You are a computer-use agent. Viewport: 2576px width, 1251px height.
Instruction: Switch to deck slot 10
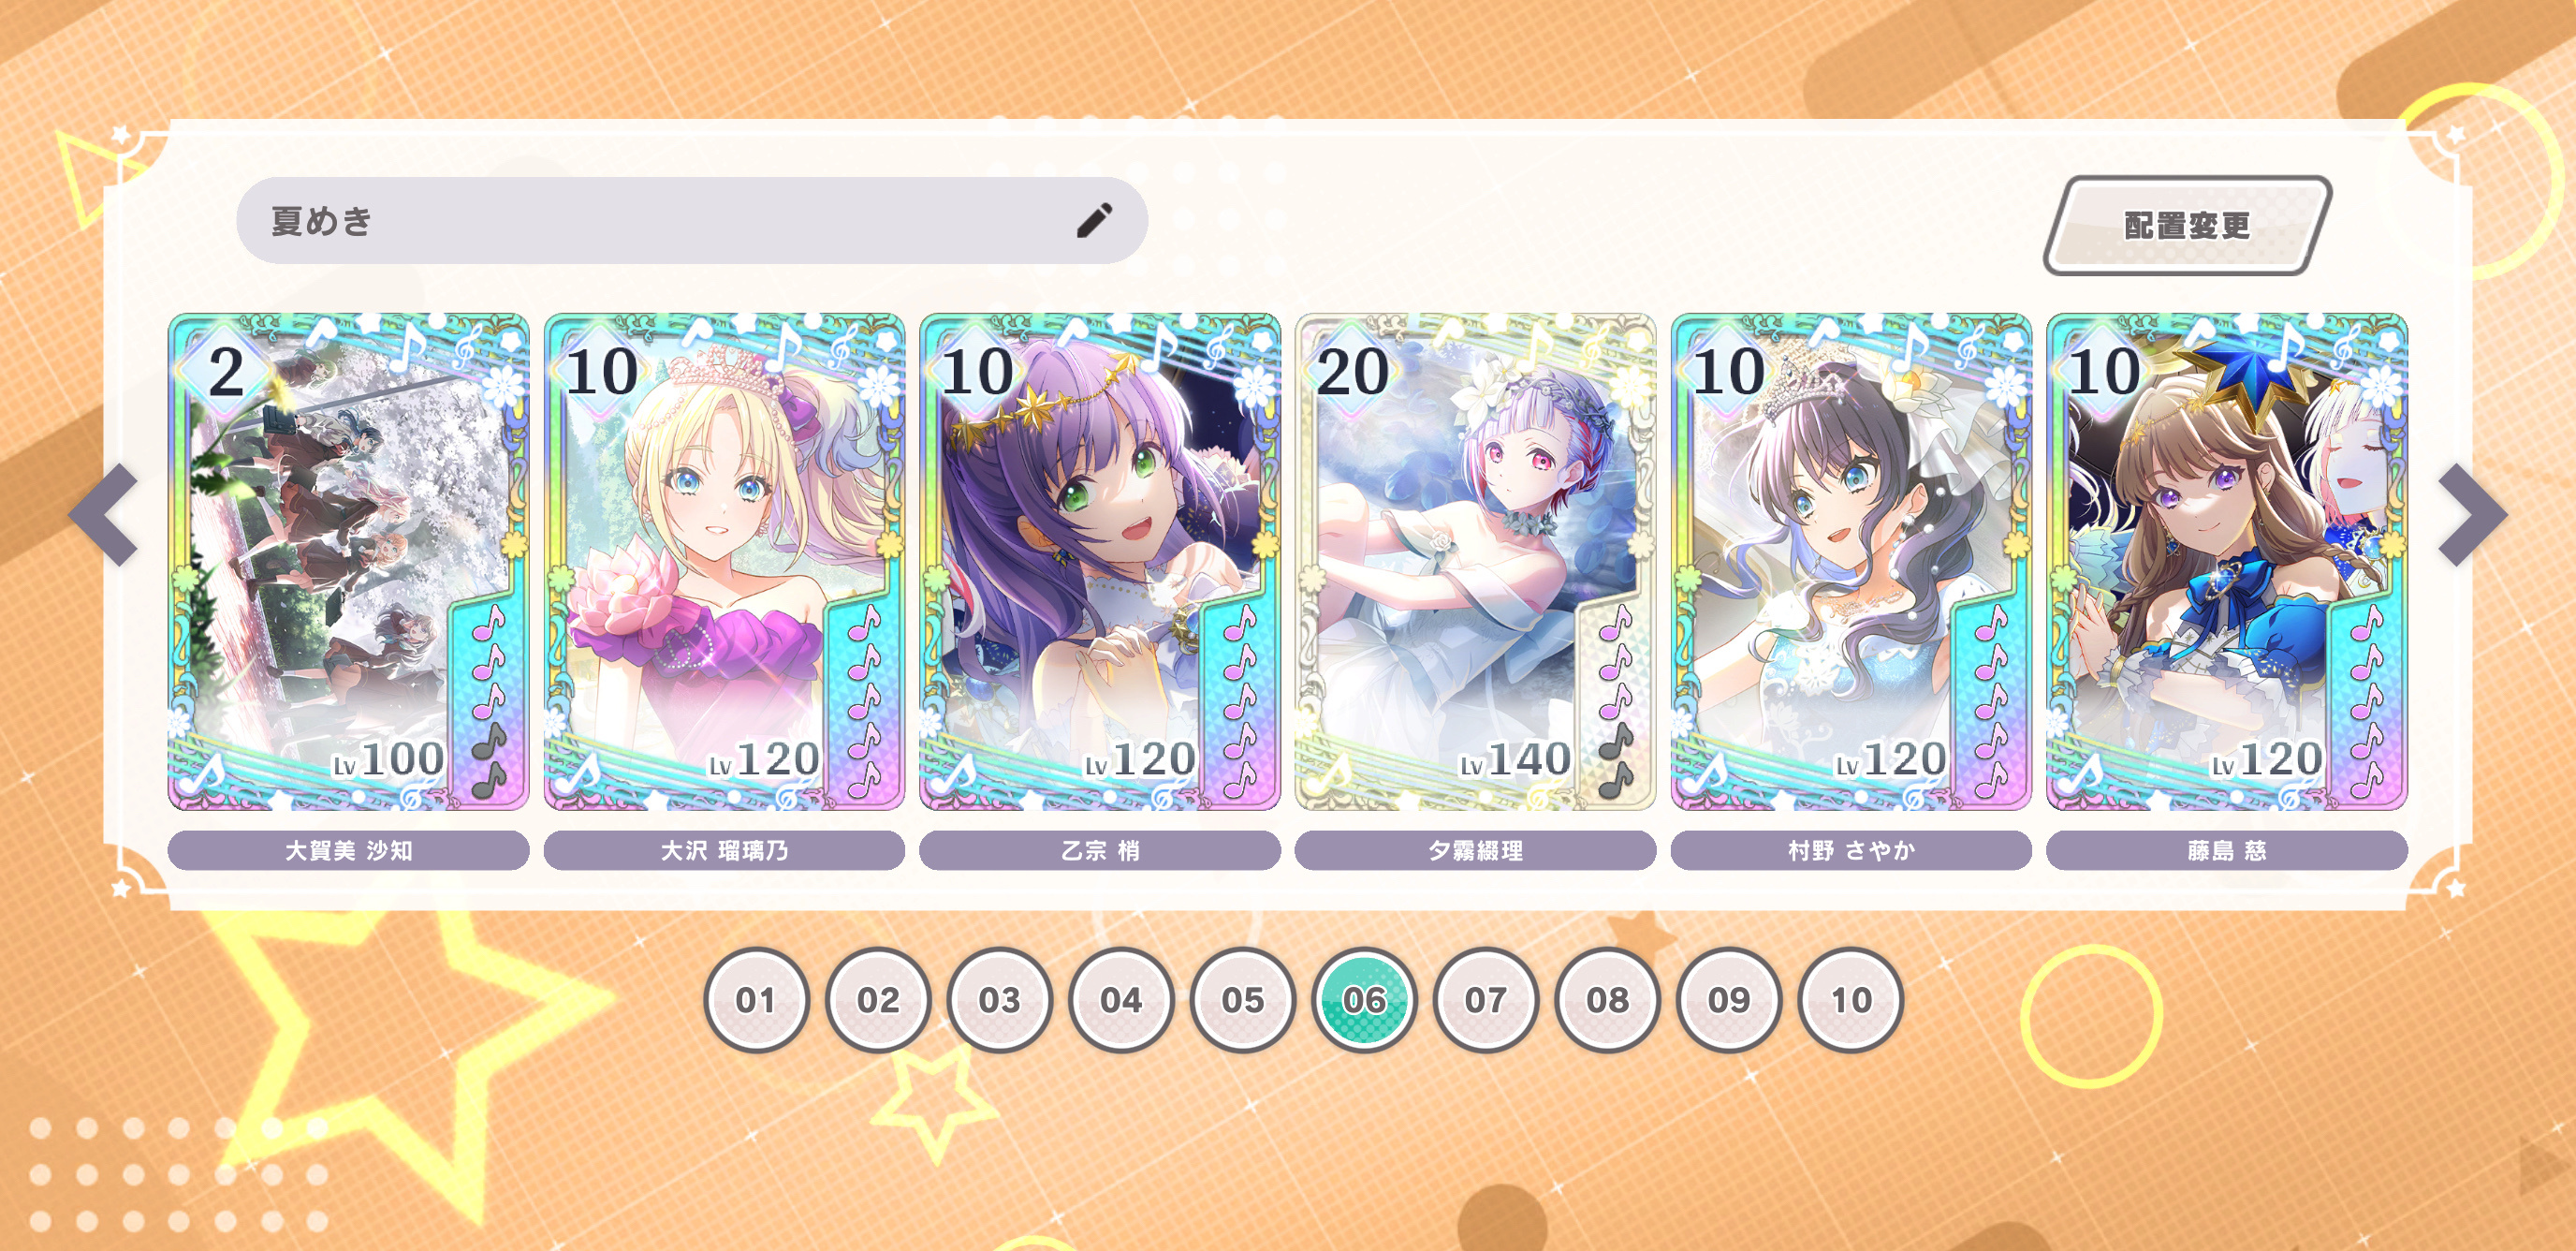1851,1000
